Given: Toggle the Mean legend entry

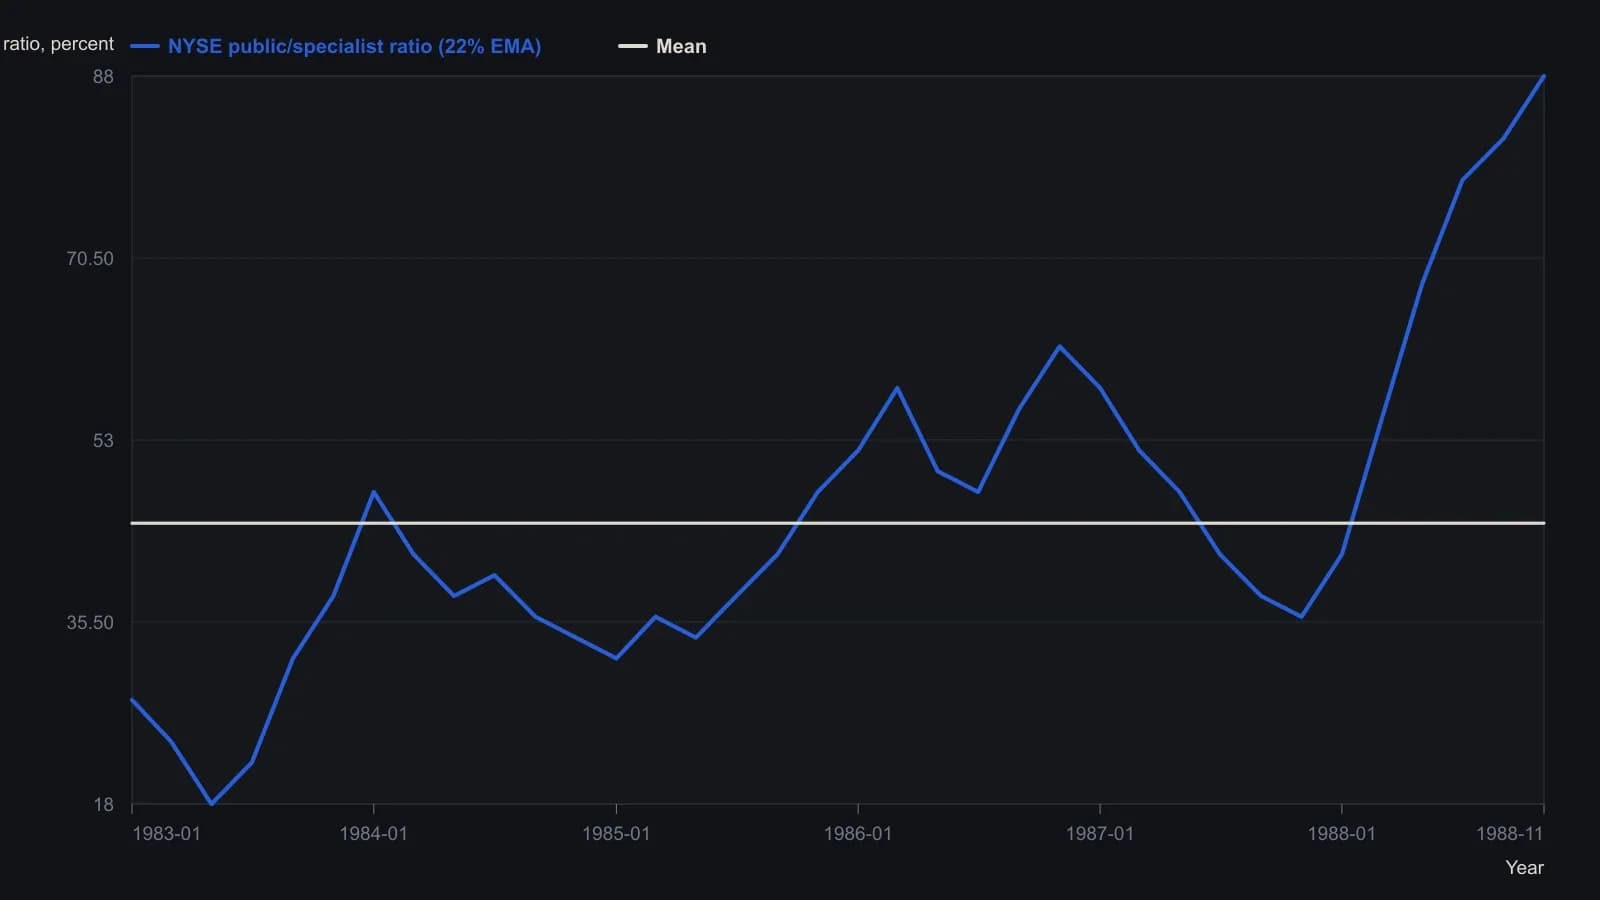Looking at the screenshot, I should click(662, 46).
